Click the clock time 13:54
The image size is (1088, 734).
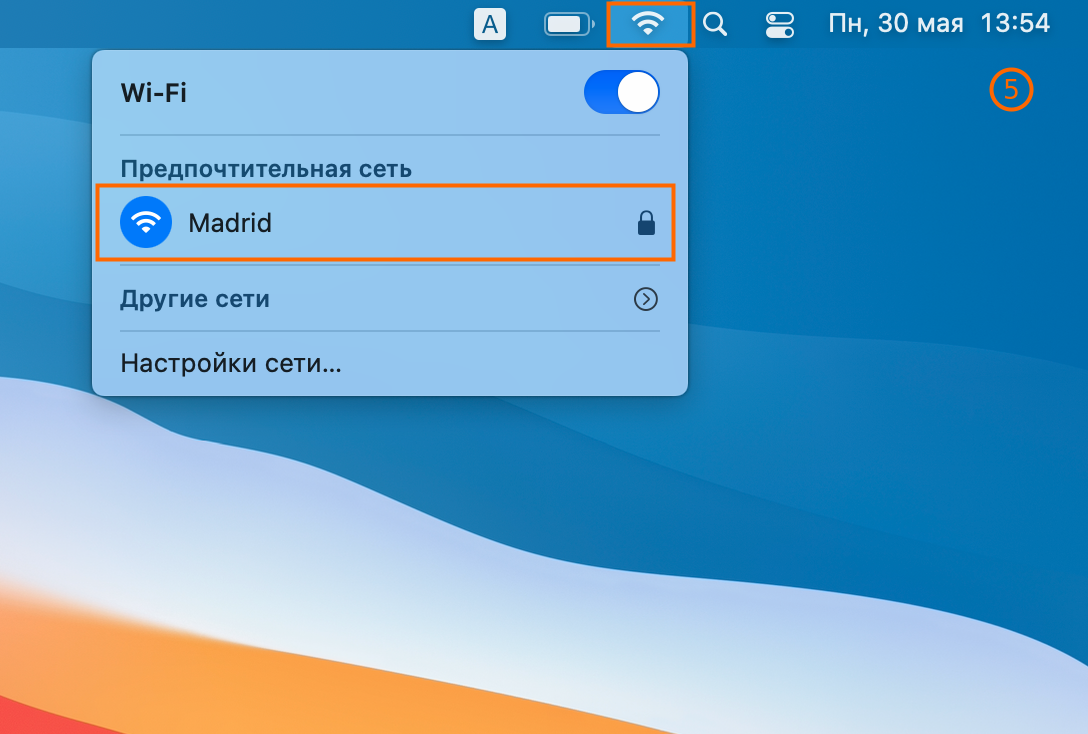[1015, 24]
